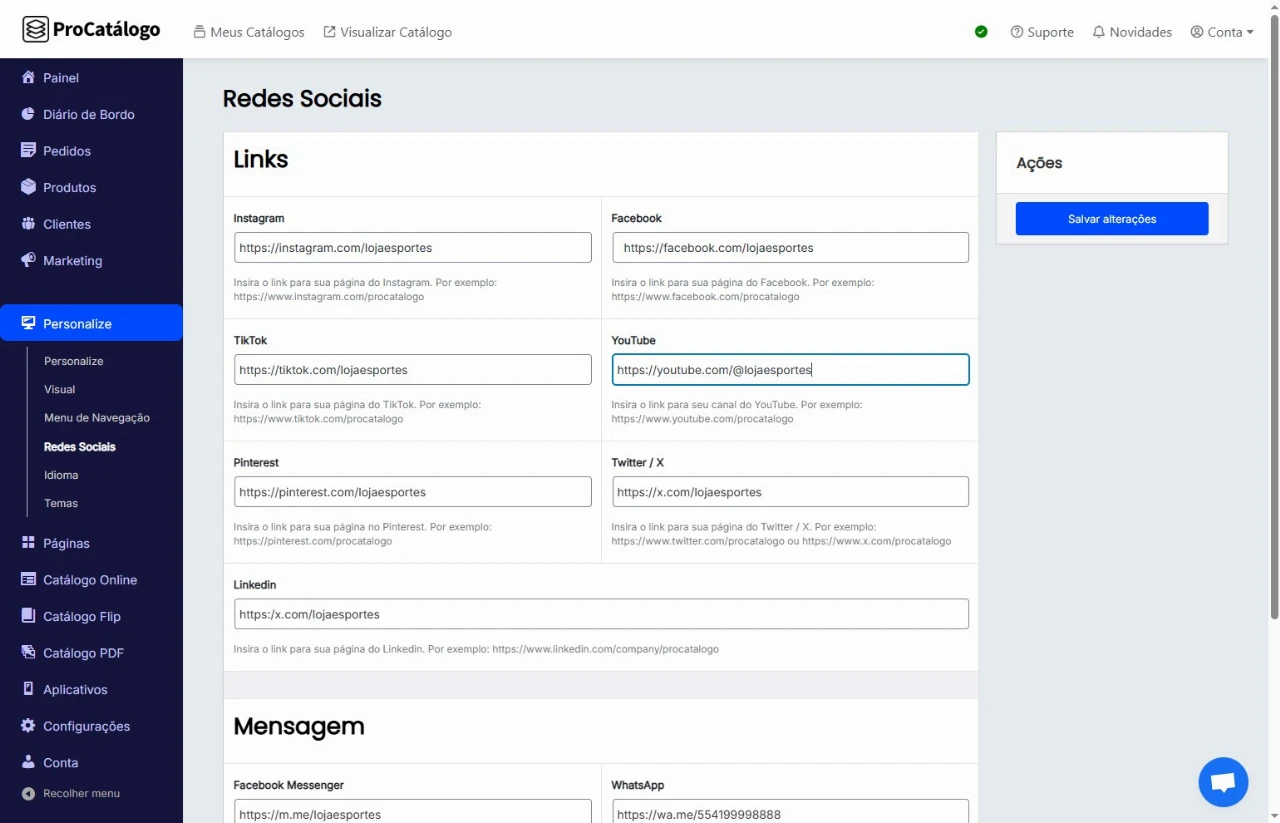
Task: Click the Pinterest link input field
Action: [413, 492]
